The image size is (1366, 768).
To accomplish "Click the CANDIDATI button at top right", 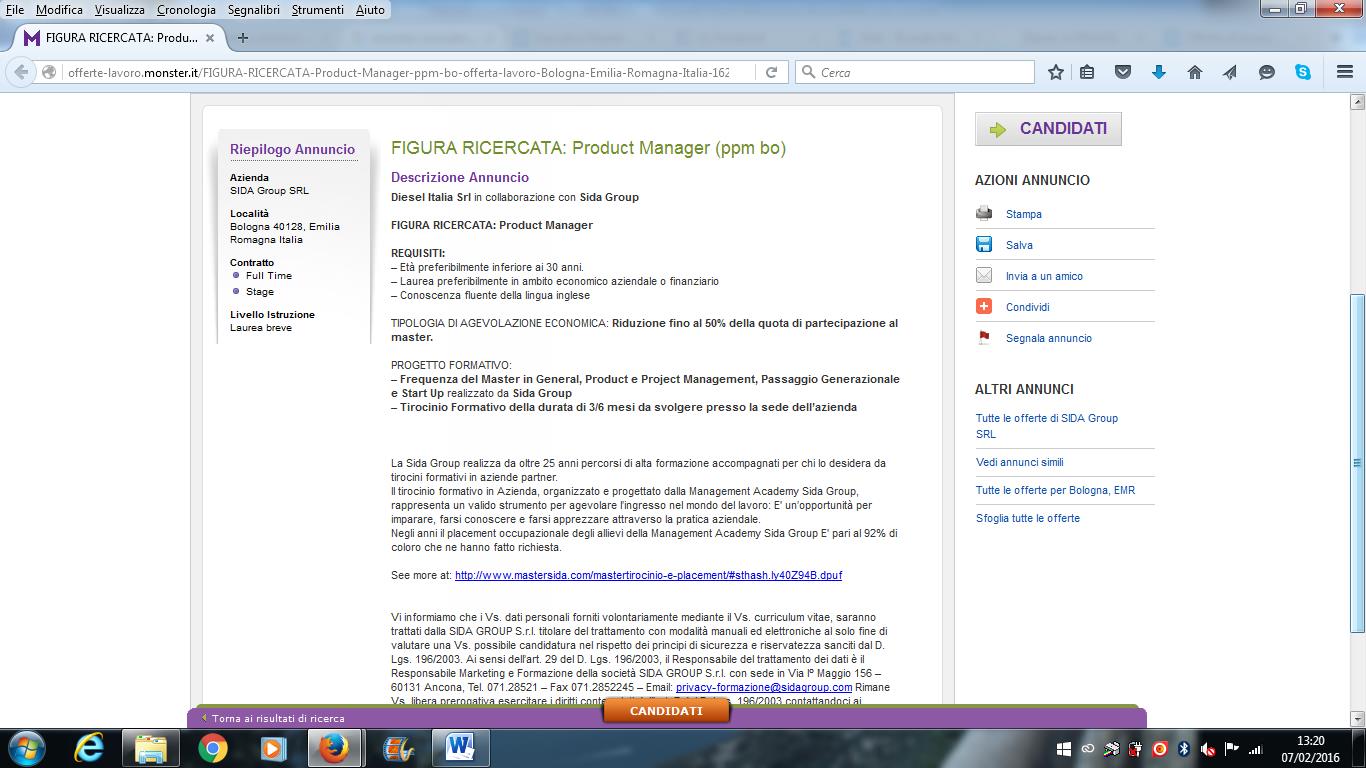I will pyautogui.click(x=1048, y=129).
